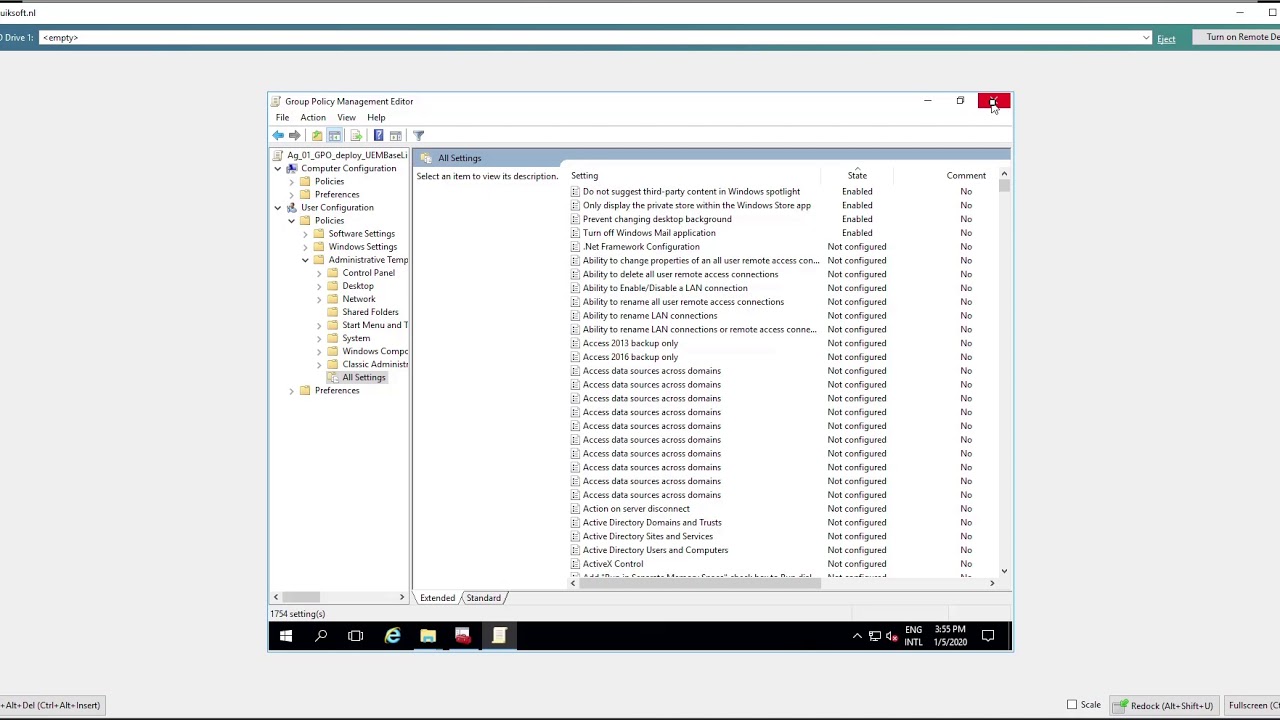The image size is (1280, 720).
Task: Open File Explorer from the taskbar
Action: pos(428,636)
